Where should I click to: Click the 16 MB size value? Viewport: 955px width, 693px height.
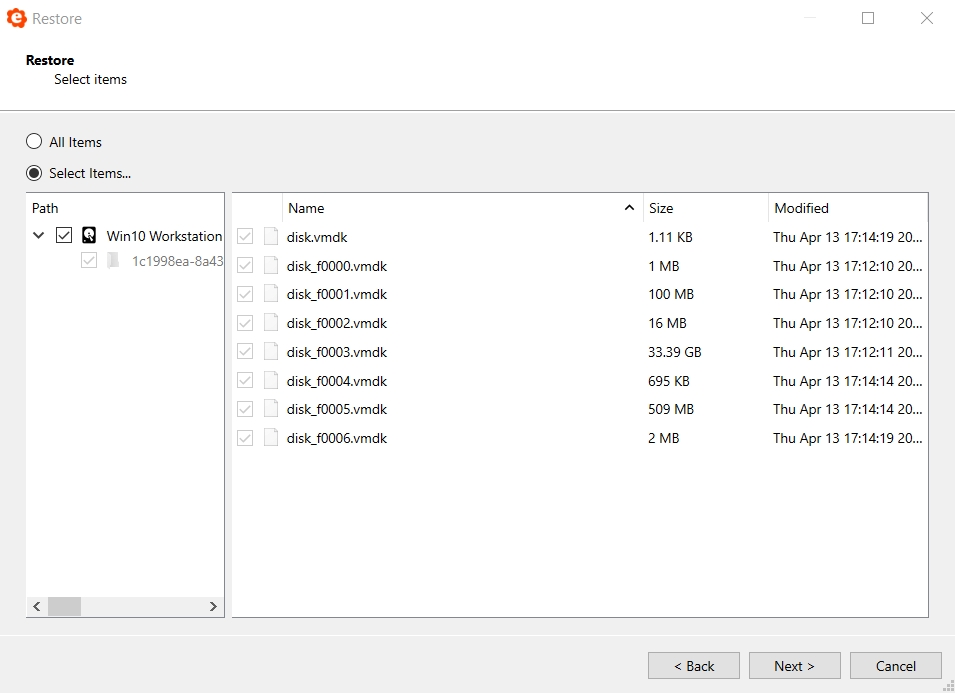pyautogui.click(x=667, y=323)
